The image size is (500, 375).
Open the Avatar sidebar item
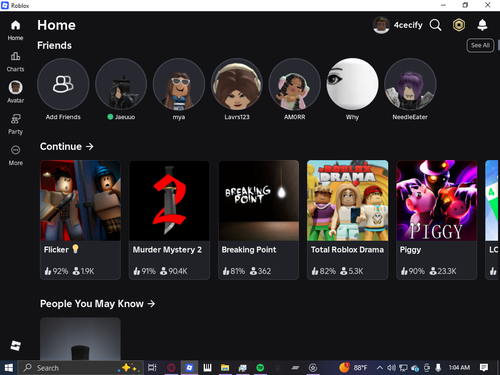click(15, 92)
